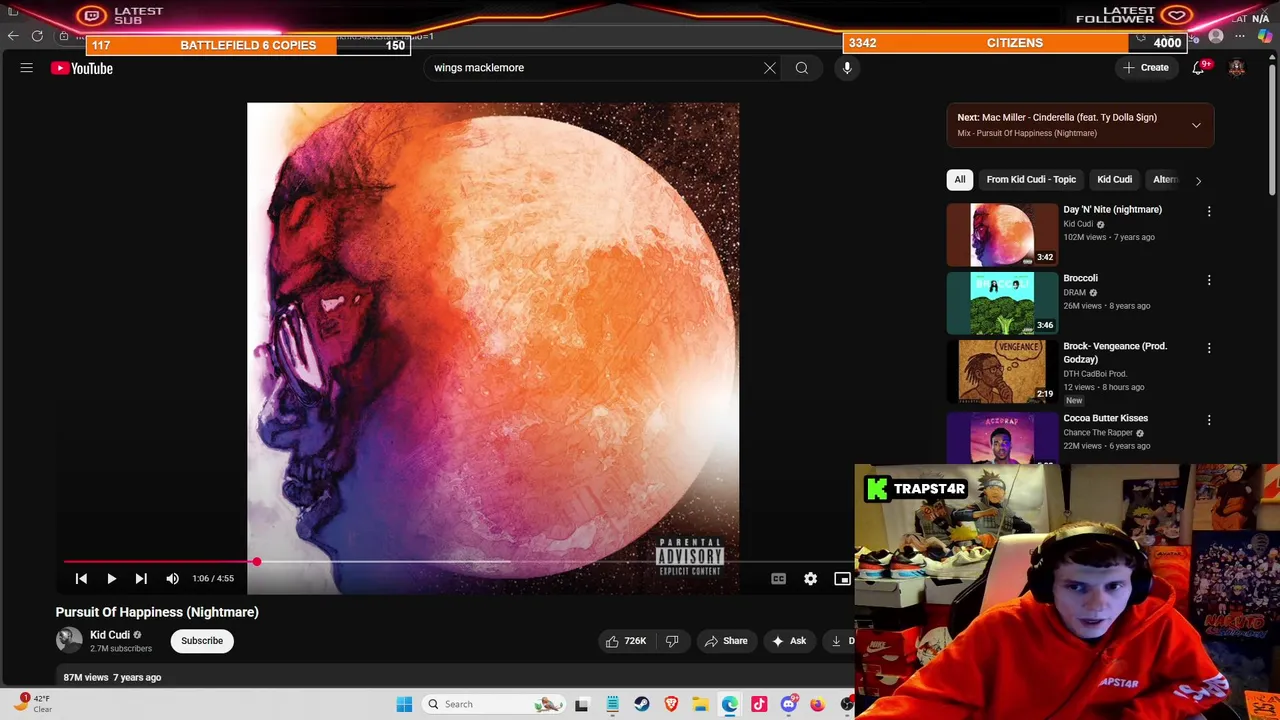Select the partially visible Alternative chip
The width and height of the screenshot is (1280, 720).
click(1165, 179)
